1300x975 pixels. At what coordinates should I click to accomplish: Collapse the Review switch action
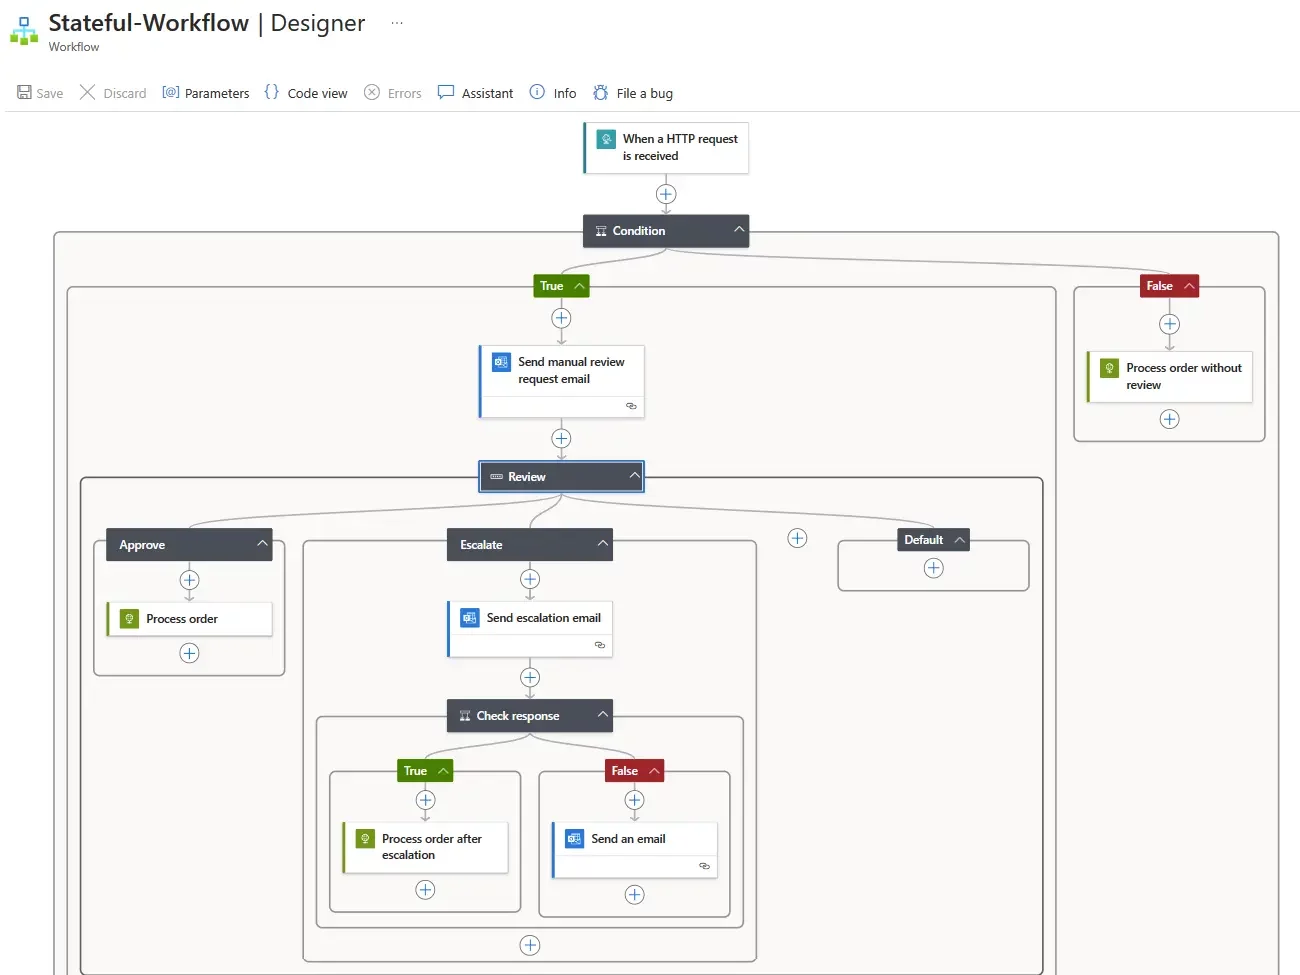click(x=634, y=476)
